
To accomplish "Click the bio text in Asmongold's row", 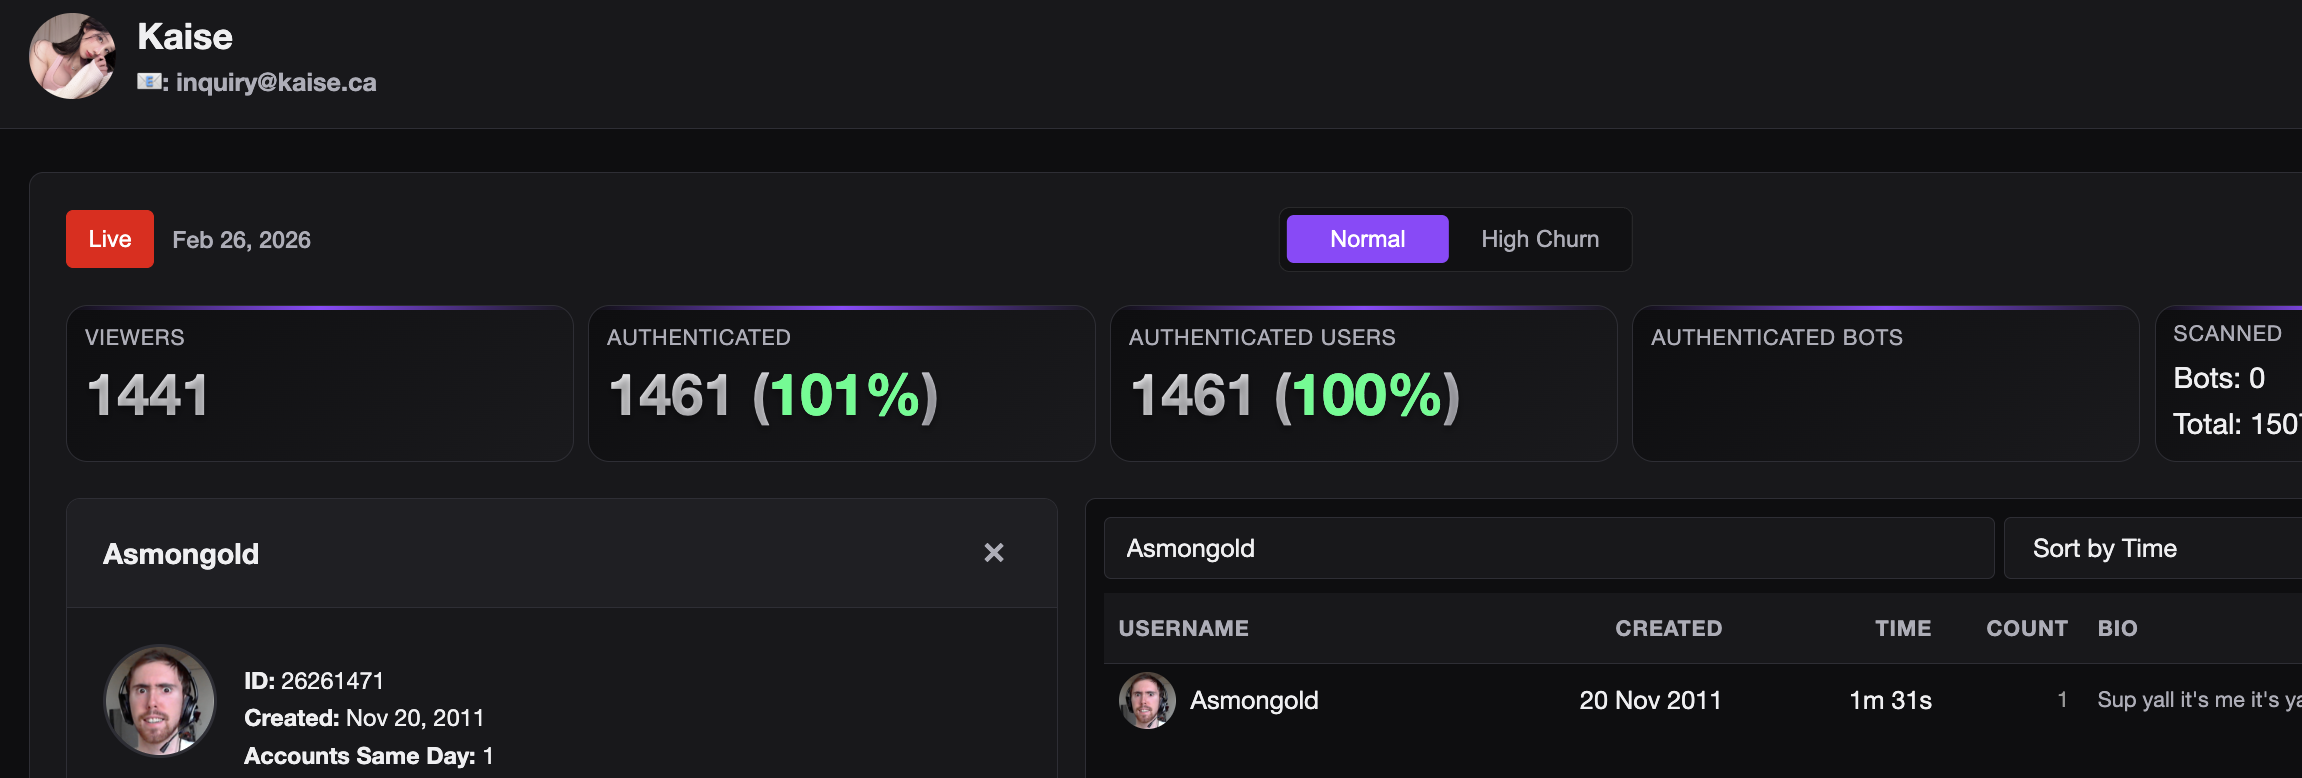I will [x=2199, y=700].
